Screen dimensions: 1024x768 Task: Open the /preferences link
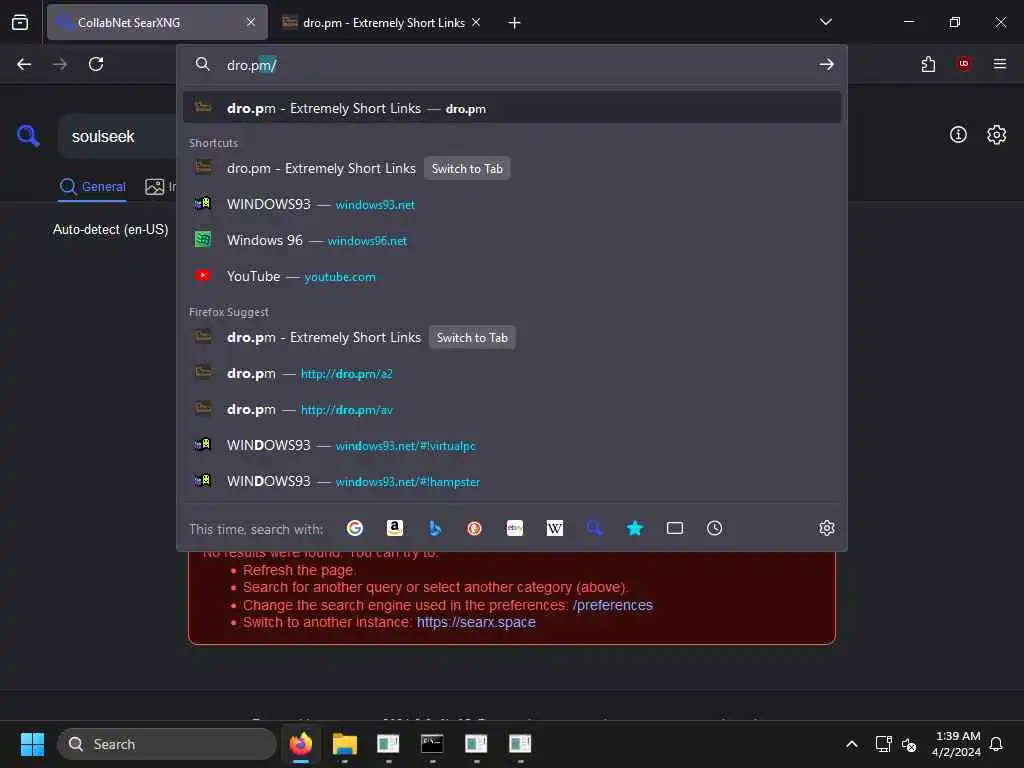tap(613, 605)
